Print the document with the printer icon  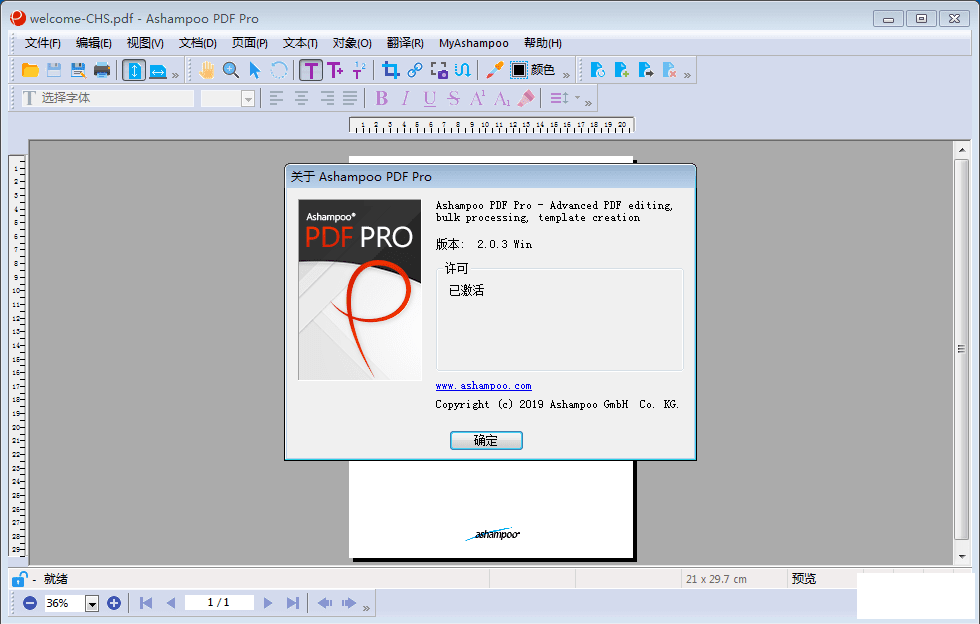click(102, 70)
